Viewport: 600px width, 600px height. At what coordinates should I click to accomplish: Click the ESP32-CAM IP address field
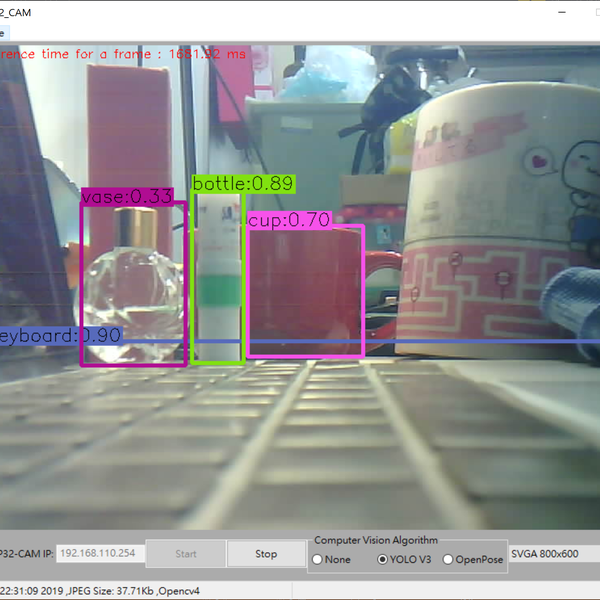(101, 553)
